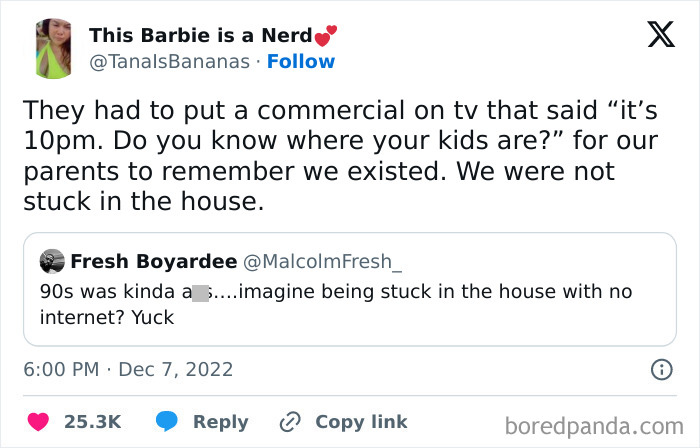Image resolution: width=700 pixels, height=448 pixels.
Task: Like the tweet with the heart icon
Action: pos(38,422)
